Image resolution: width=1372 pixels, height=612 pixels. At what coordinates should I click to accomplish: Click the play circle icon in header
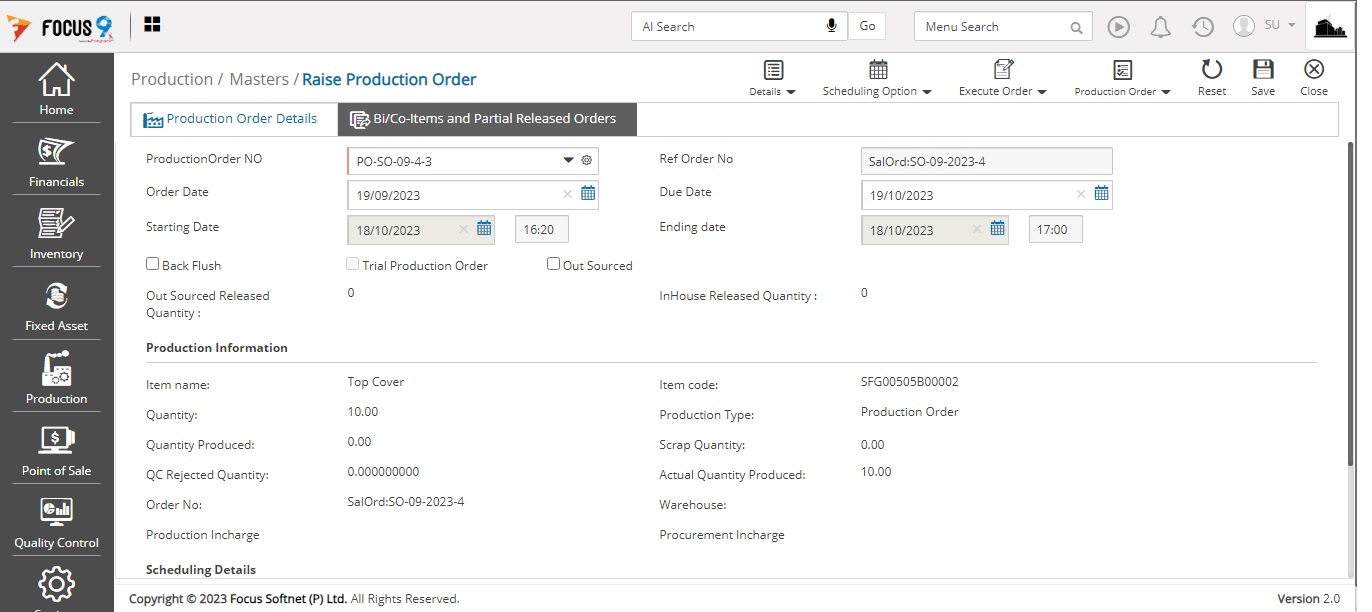point(1118,27)
